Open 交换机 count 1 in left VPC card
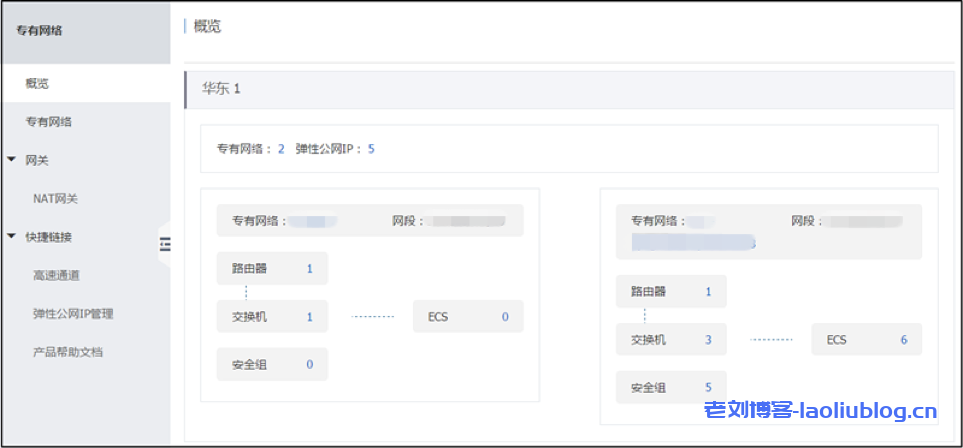The height and width of the screenshot is (448, 963). 310,317
